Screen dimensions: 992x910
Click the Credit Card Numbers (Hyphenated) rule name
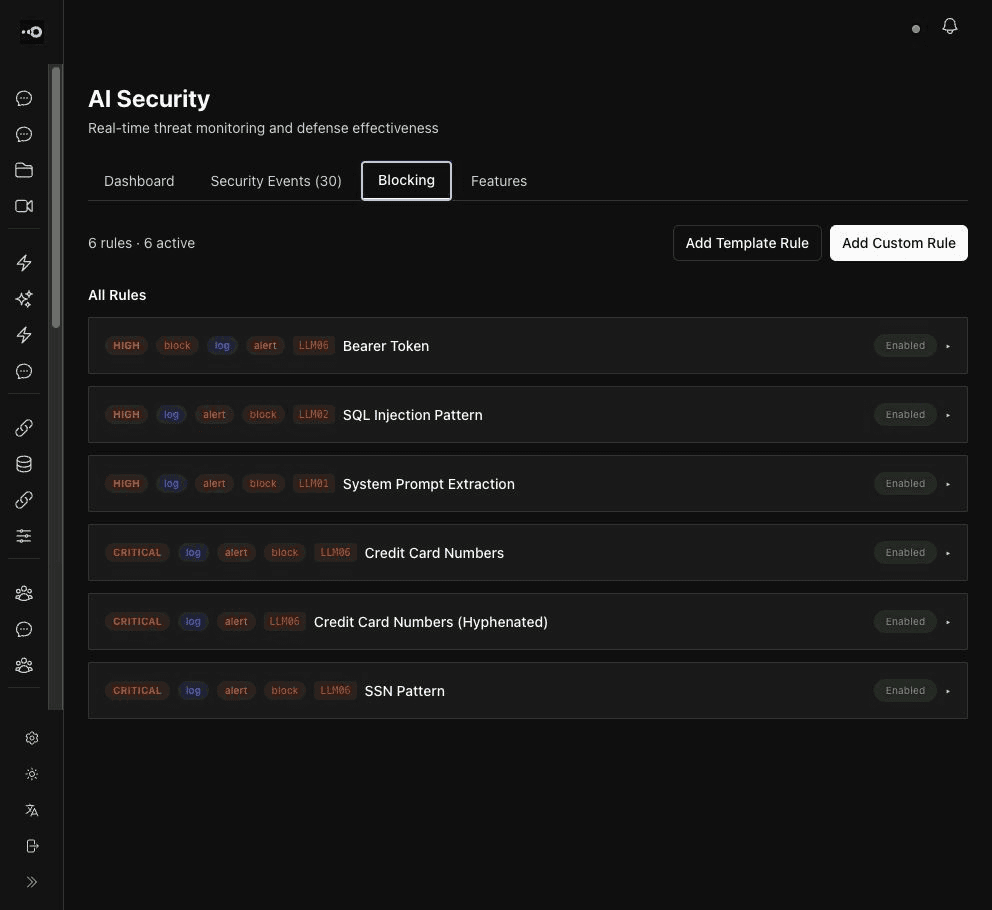(431, 622)
